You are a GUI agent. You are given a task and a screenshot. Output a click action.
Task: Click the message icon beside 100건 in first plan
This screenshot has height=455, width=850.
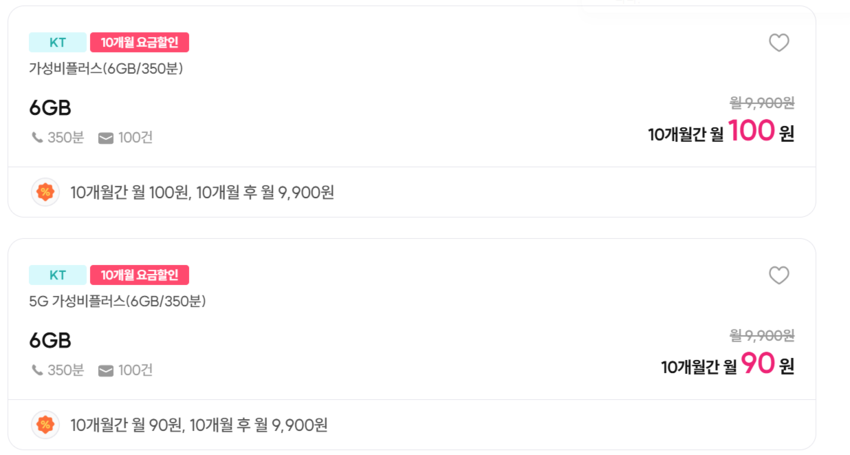click(x=106, y=138)
